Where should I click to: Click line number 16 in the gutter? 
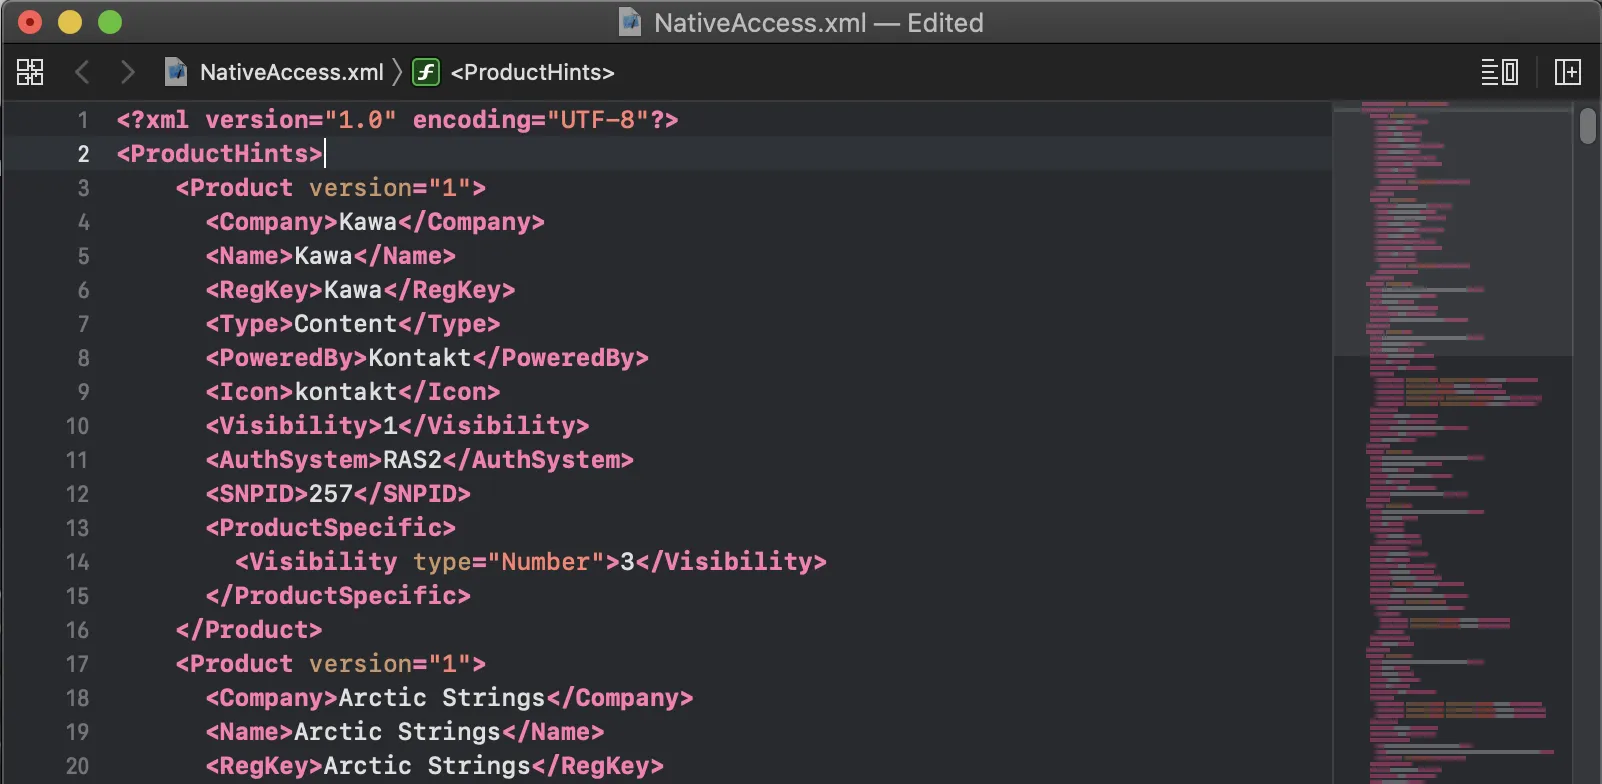(x=77, y=630)
